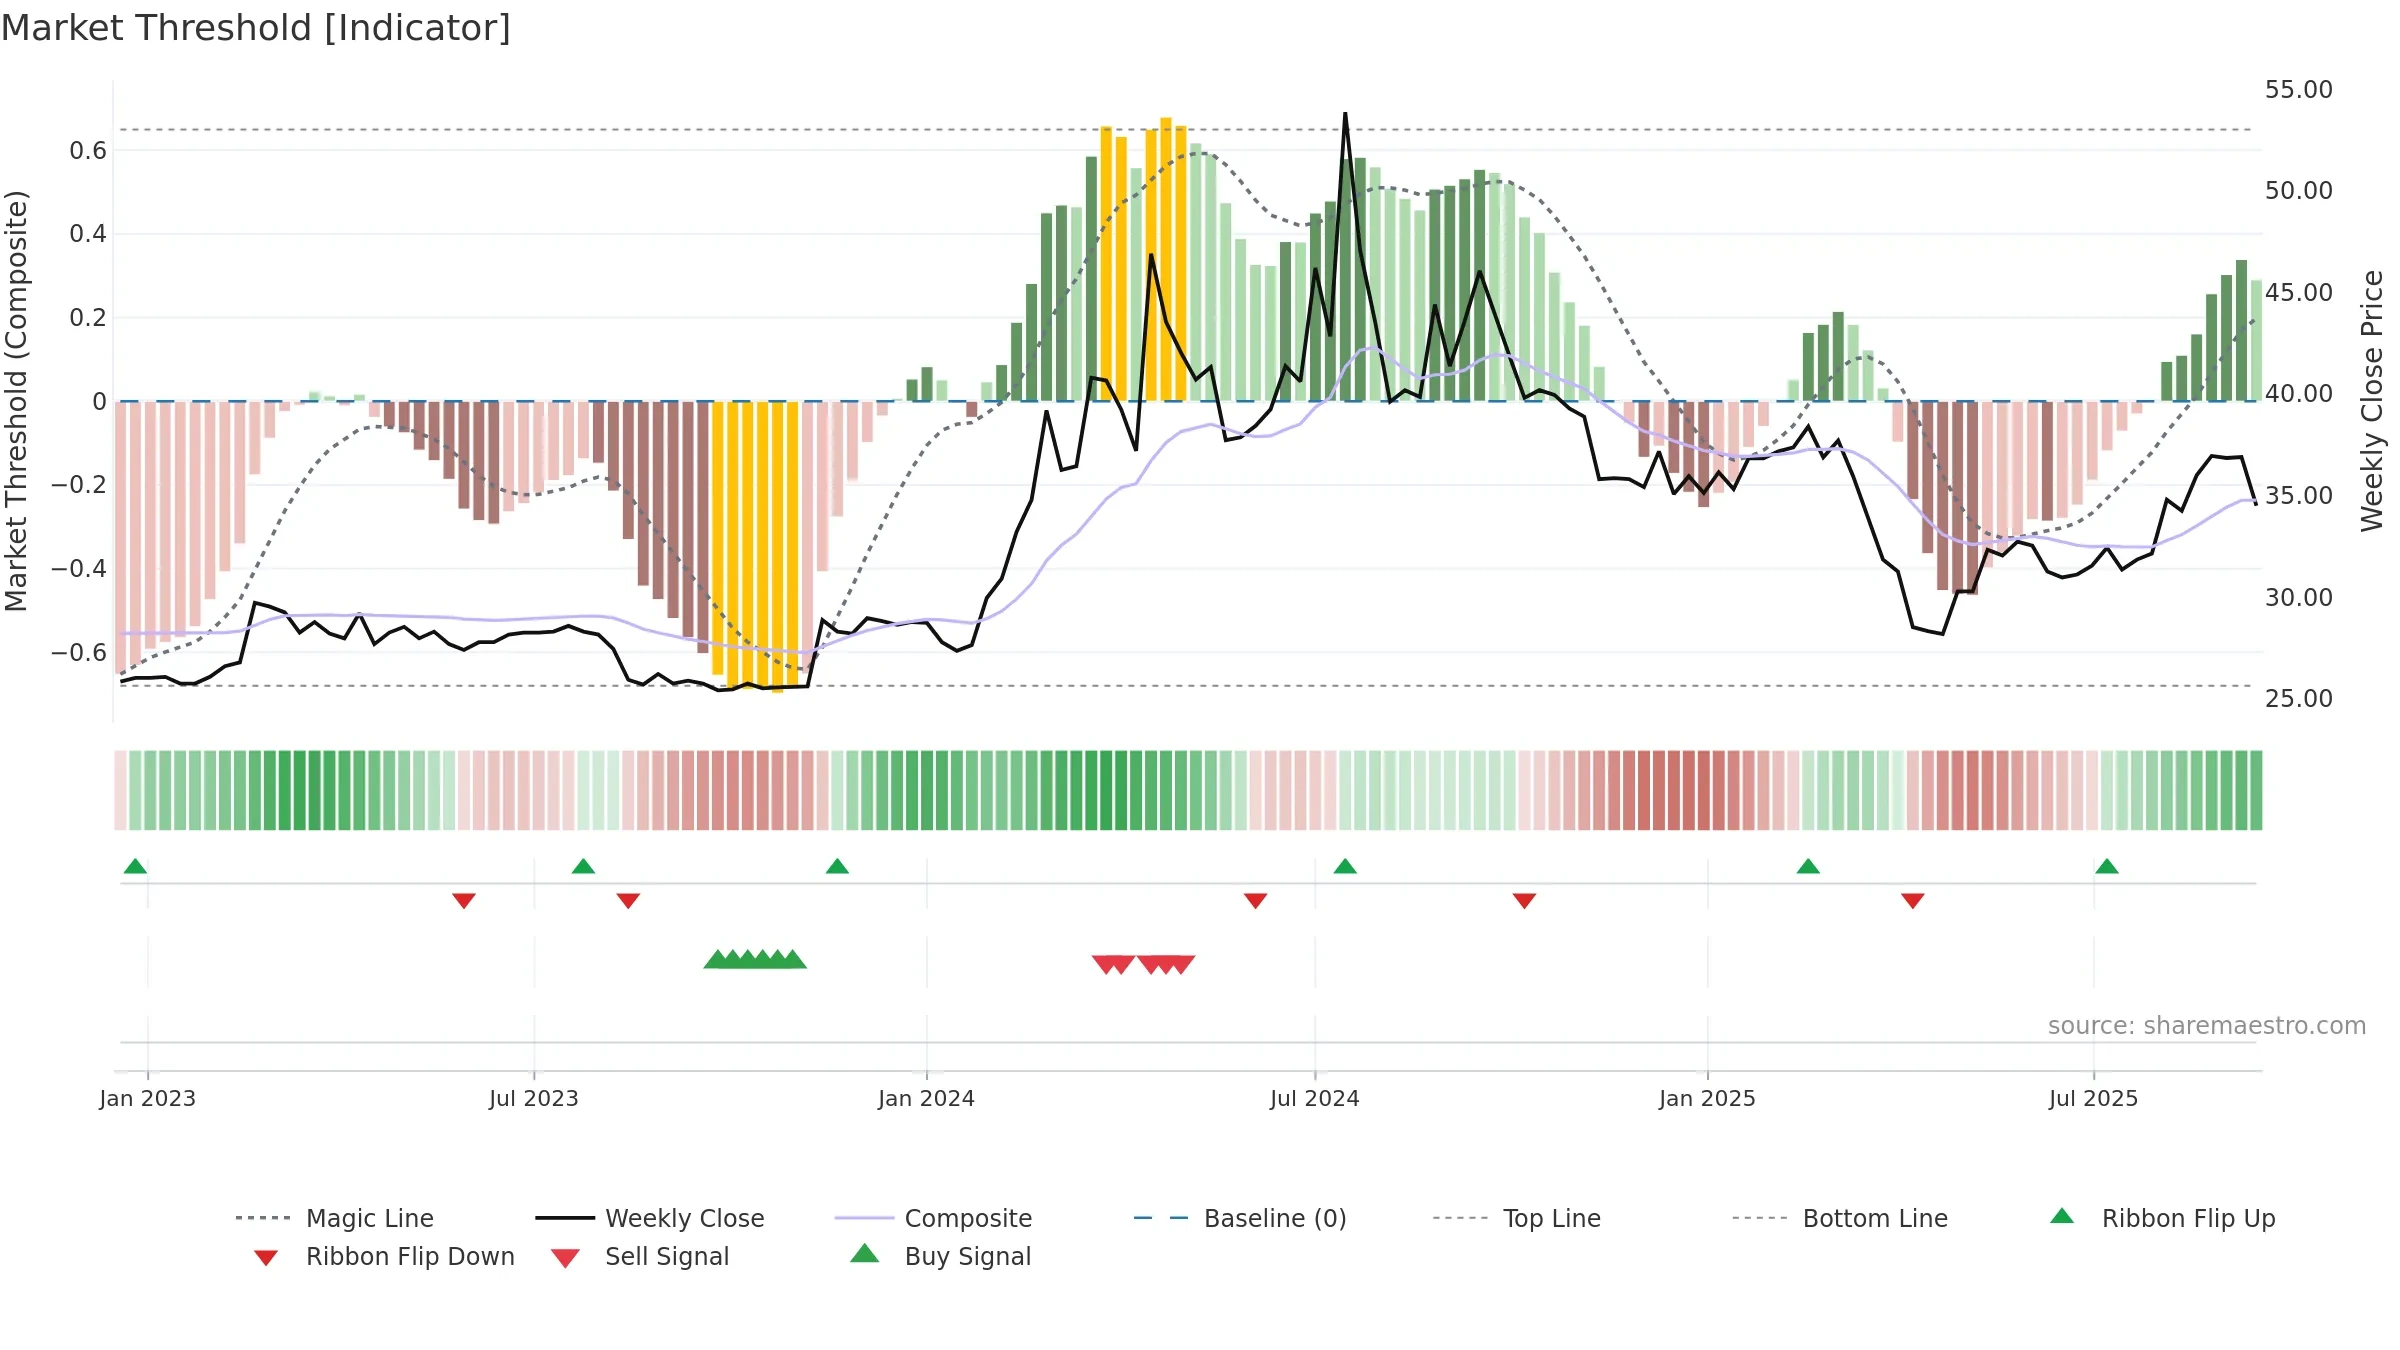The width and height of the screenshot is (2400, 1350).
Task: Click the Ribbon Flip Up marker in Feb 2025
Action: coord(1808,866)
